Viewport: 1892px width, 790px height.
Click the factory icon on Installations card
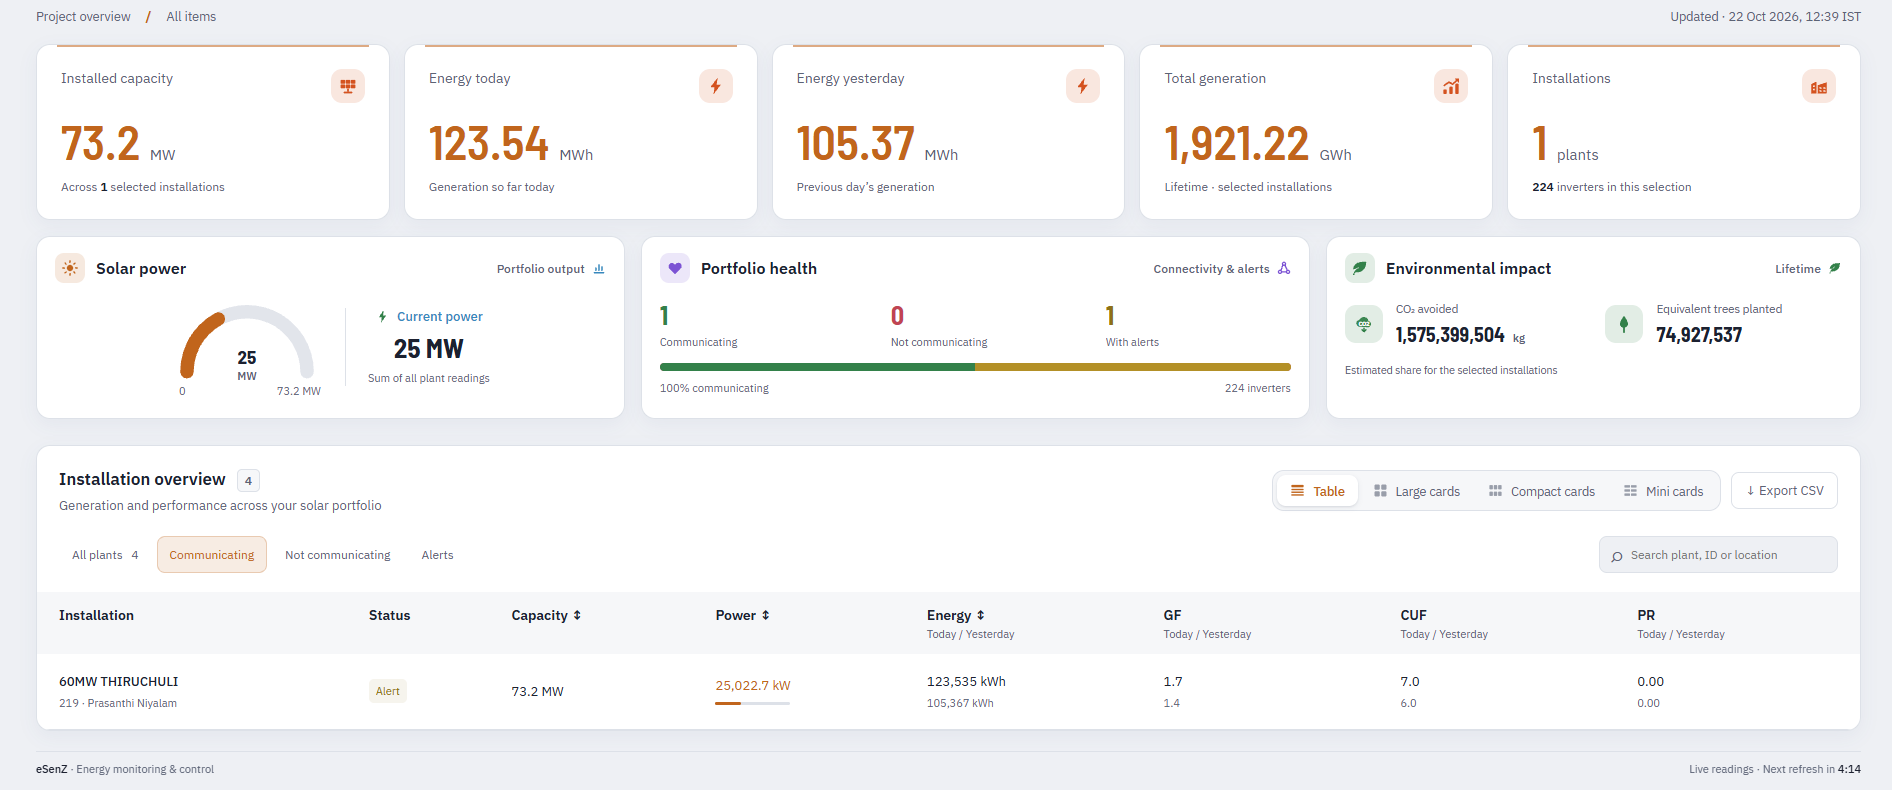1819,86
